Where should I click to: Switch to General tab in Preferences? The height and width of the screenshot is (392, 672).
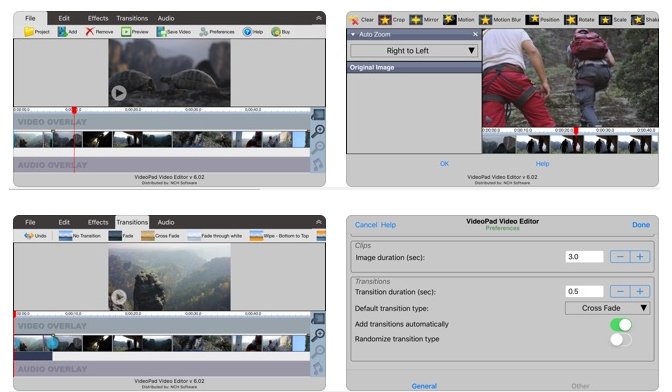424,386
